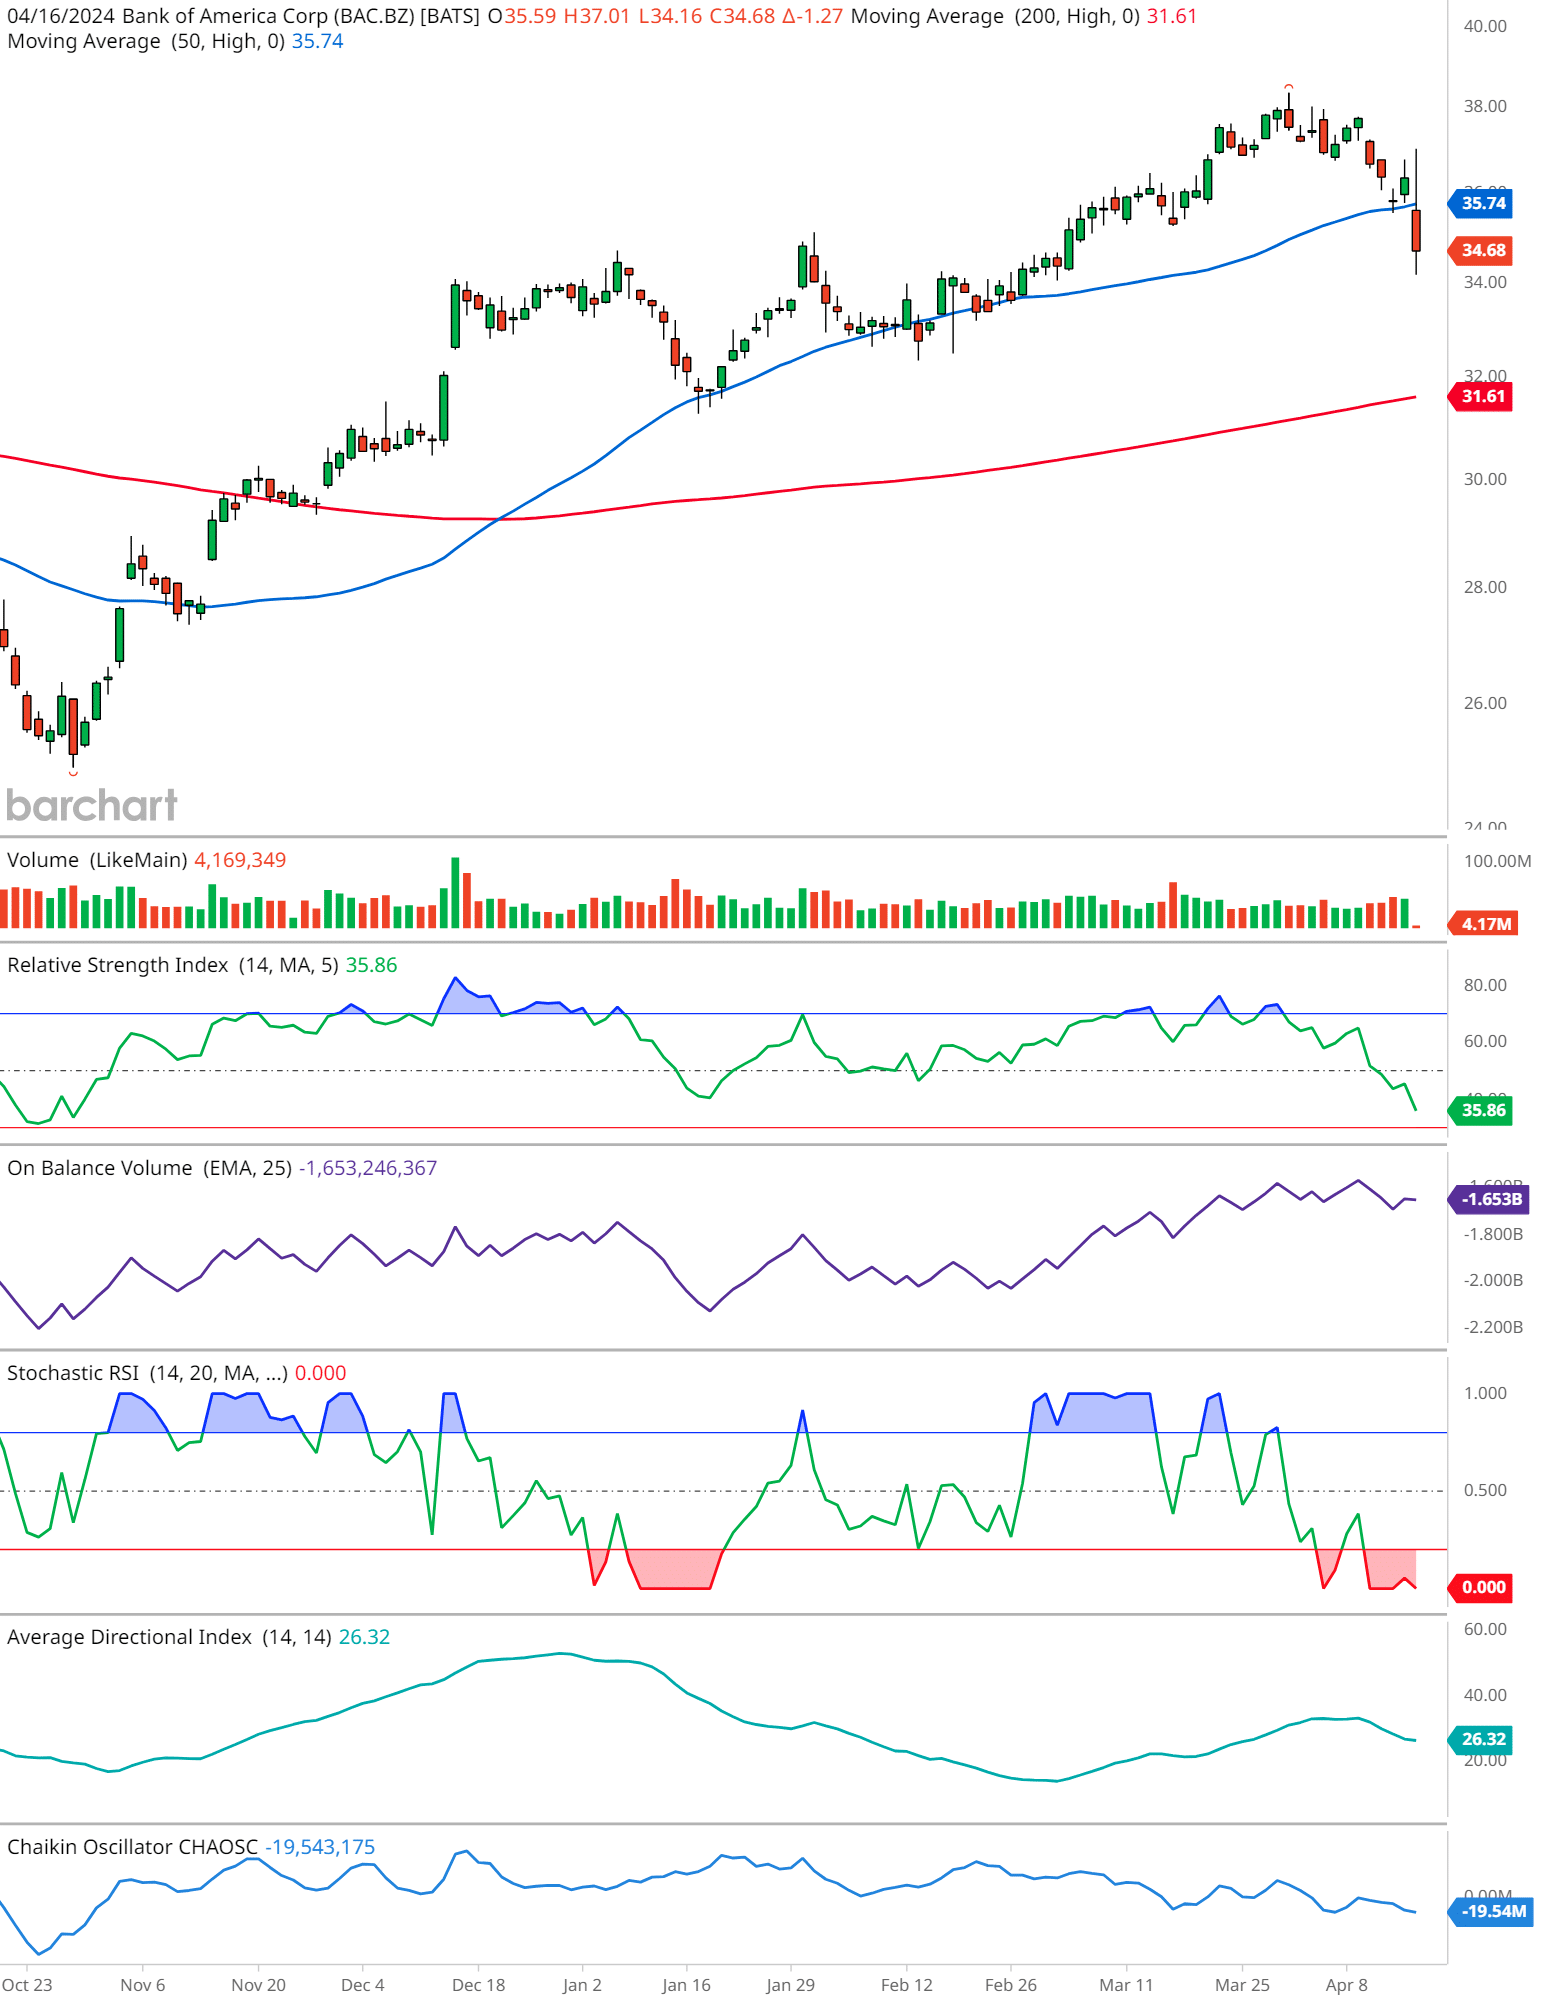Click the change value Δ-1.27 in header

813,16
